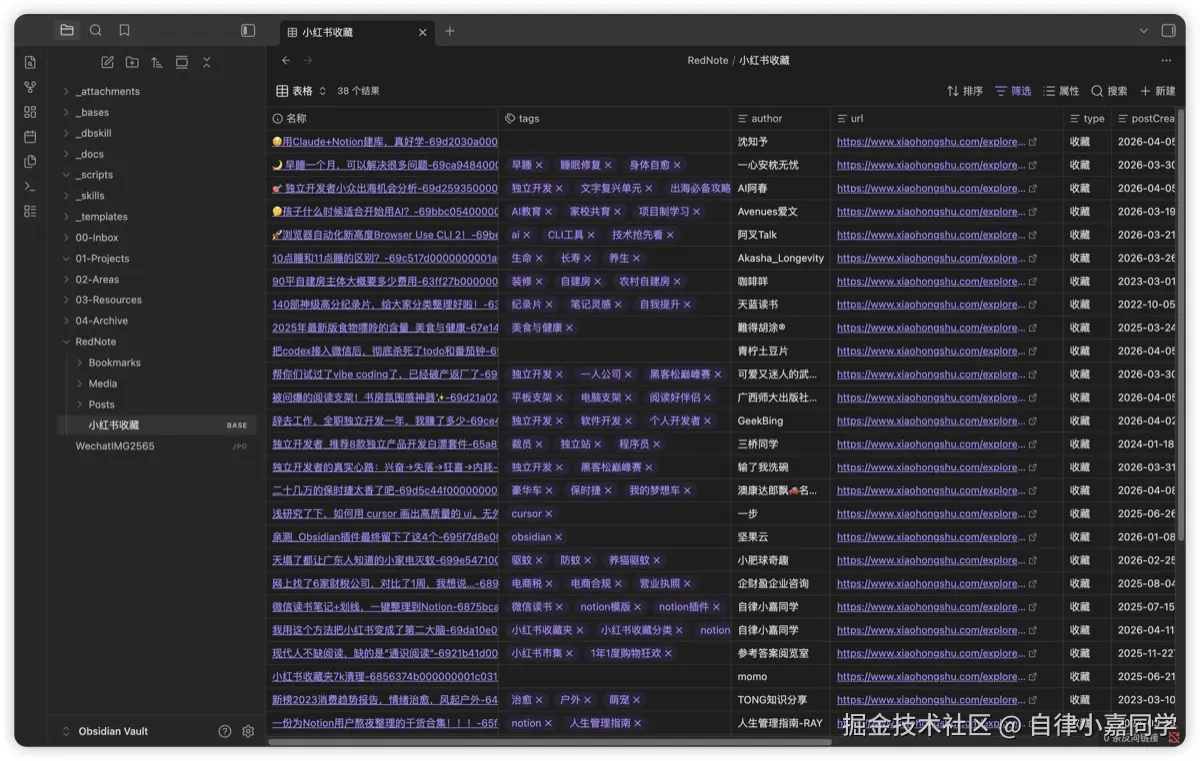Screen dimensions: 1200x761
Task: Open a new tab with plus icon
Action: point(450,31)
